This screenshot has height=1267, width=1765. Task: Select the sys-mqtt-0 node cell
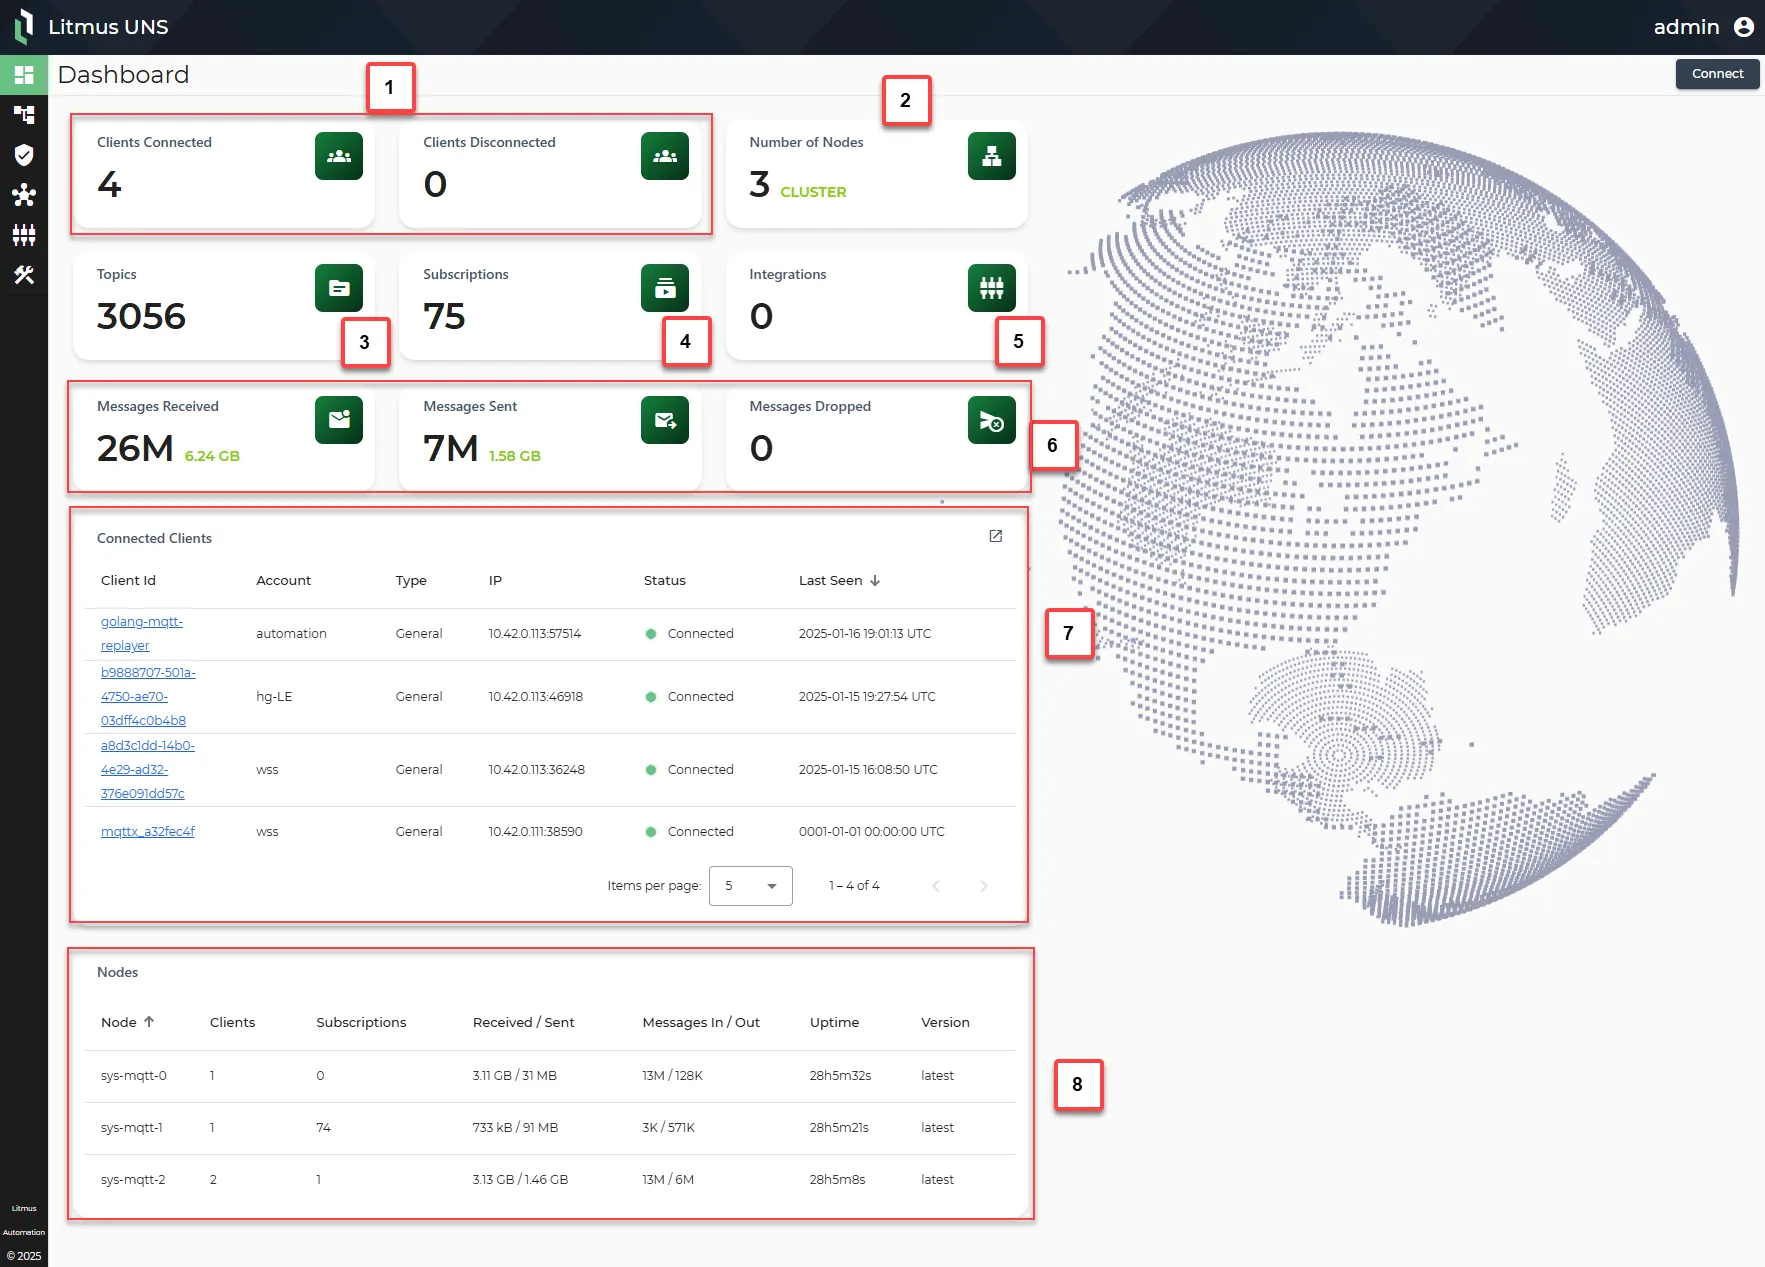tap(134, 1076)
